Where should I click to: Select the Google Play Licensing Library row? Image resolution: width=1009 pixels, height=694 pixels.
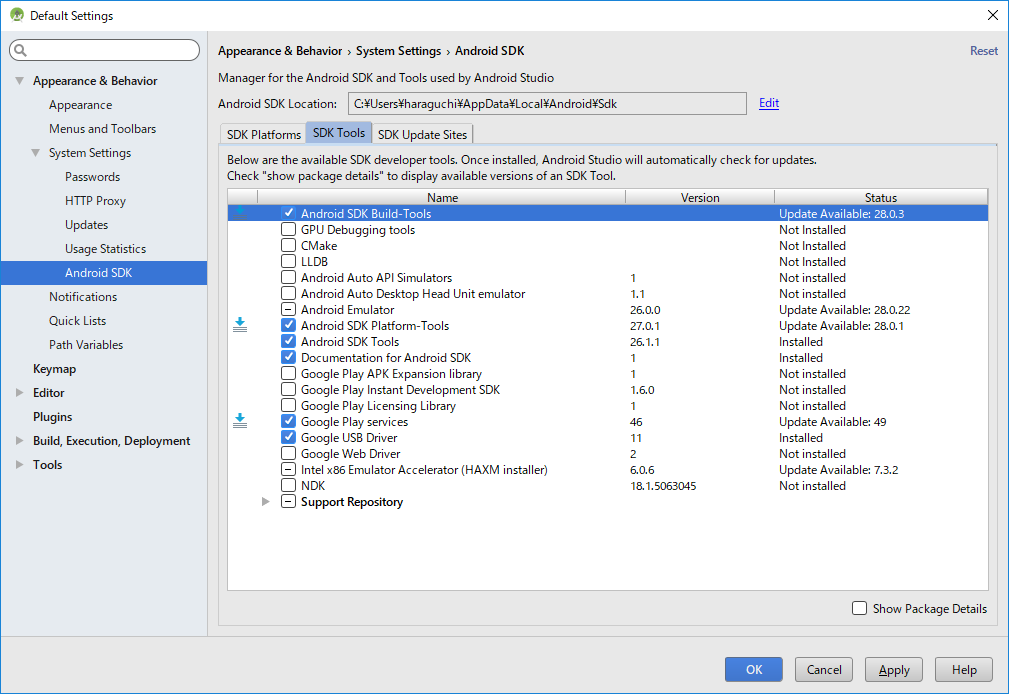607,406
